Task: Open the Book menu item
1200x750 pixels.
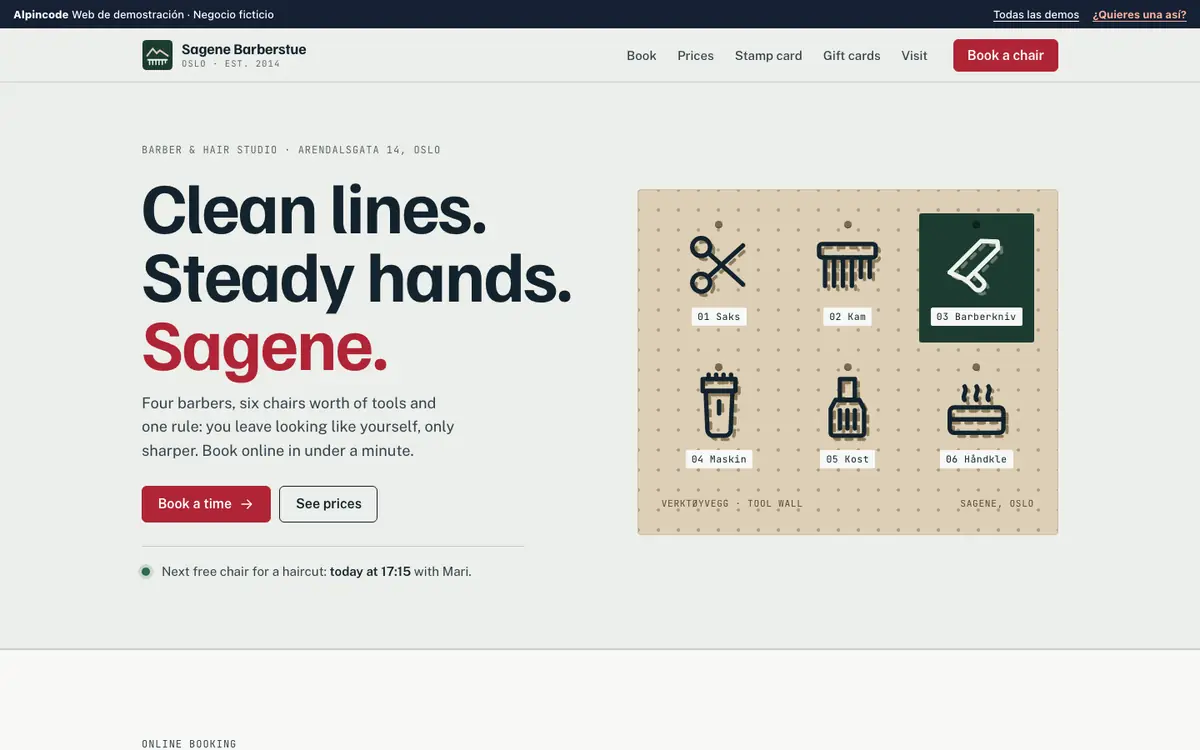Action: [x=641, y=56]
